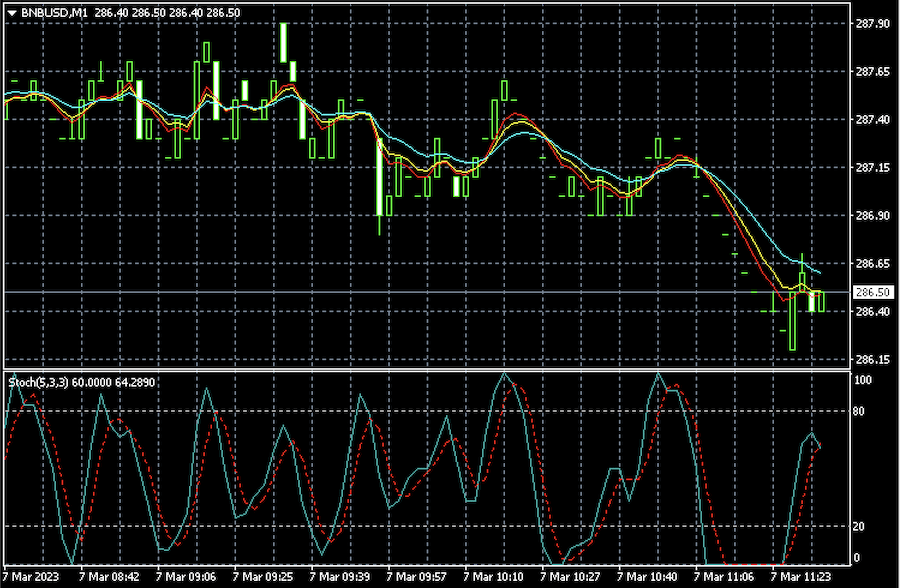The image size is (900, 588).
Task: Select the 286.15 price scale label
Action: (872, 359)
